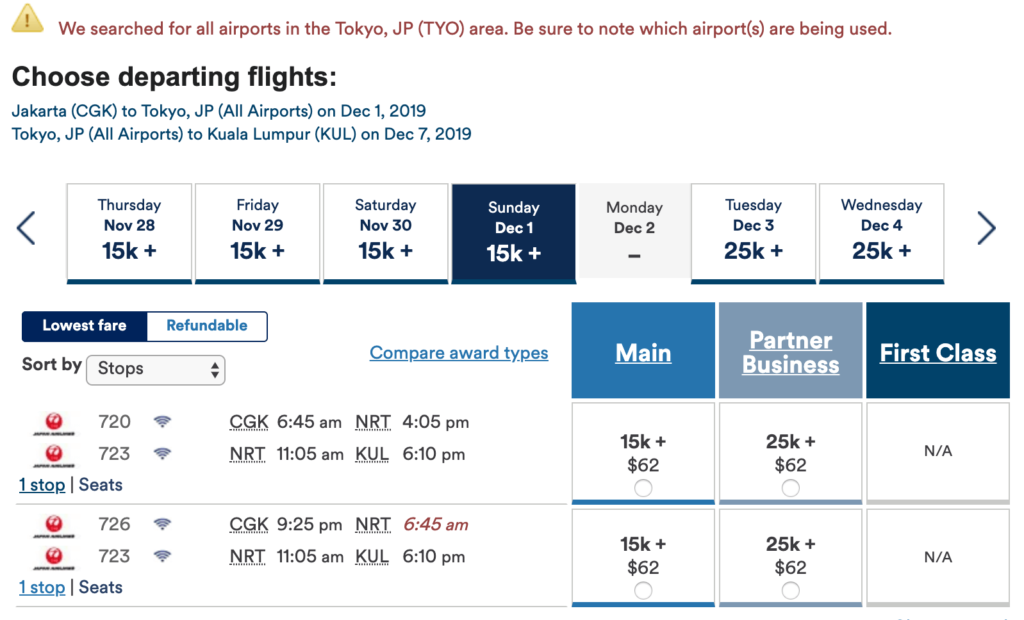1024x620 pixels.
Task: Click the warning triangle icon above the airport notice
Action: pos(27,21)
